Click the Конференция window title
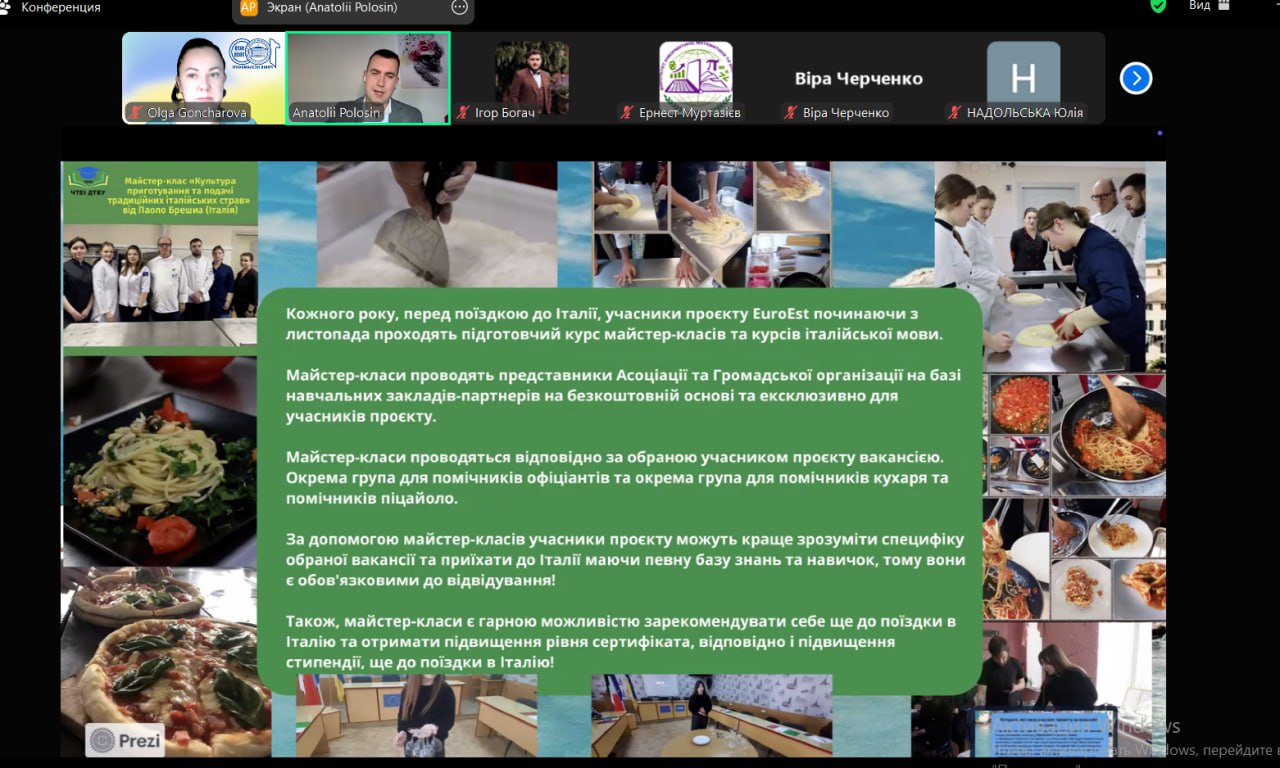 60,7
